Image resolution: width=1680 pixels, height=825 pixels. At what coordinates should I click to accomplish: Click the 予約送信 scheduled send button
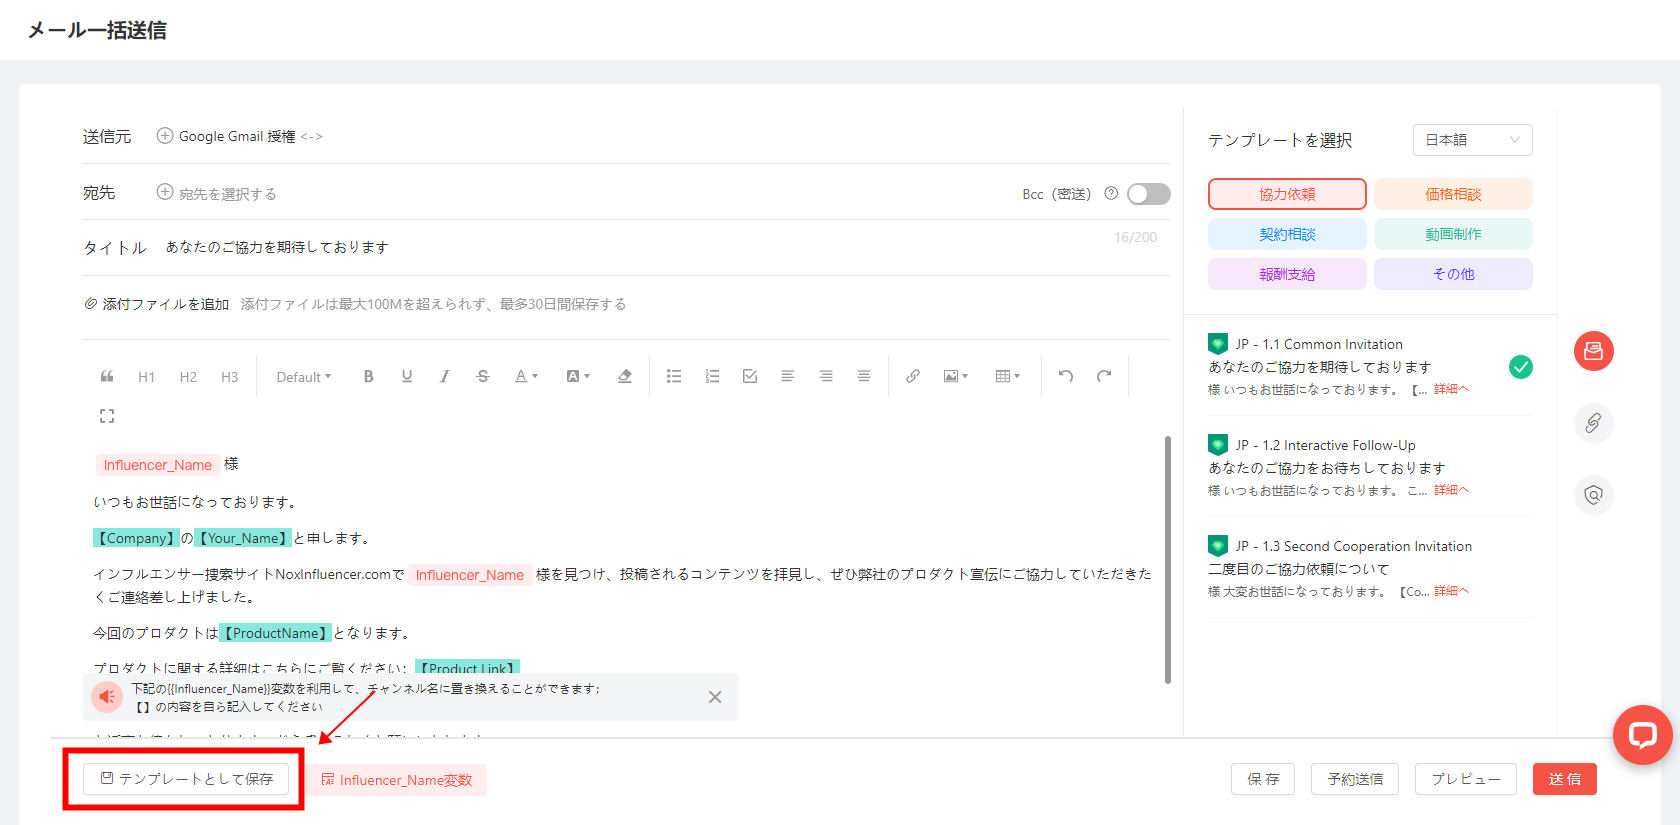(1355, 779)
